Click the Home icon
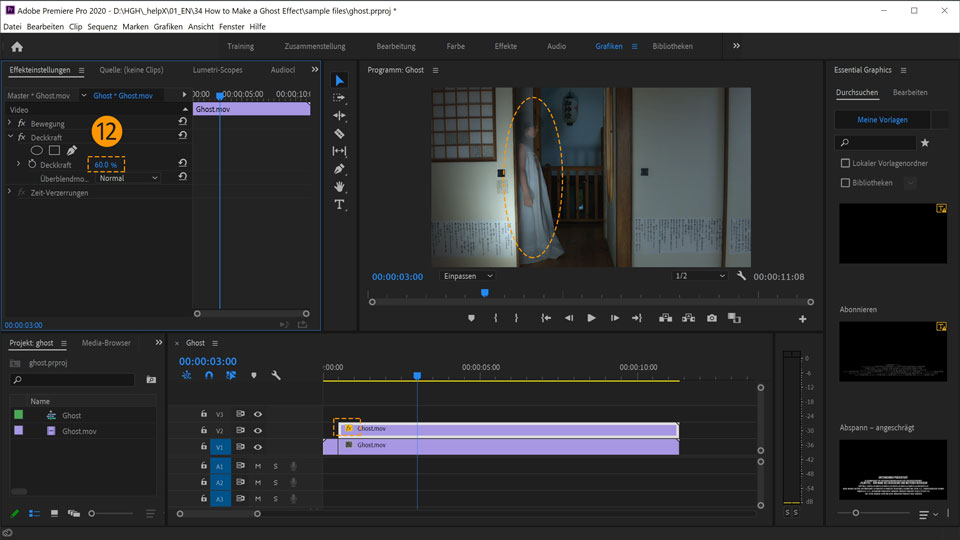 coord(17,46)
